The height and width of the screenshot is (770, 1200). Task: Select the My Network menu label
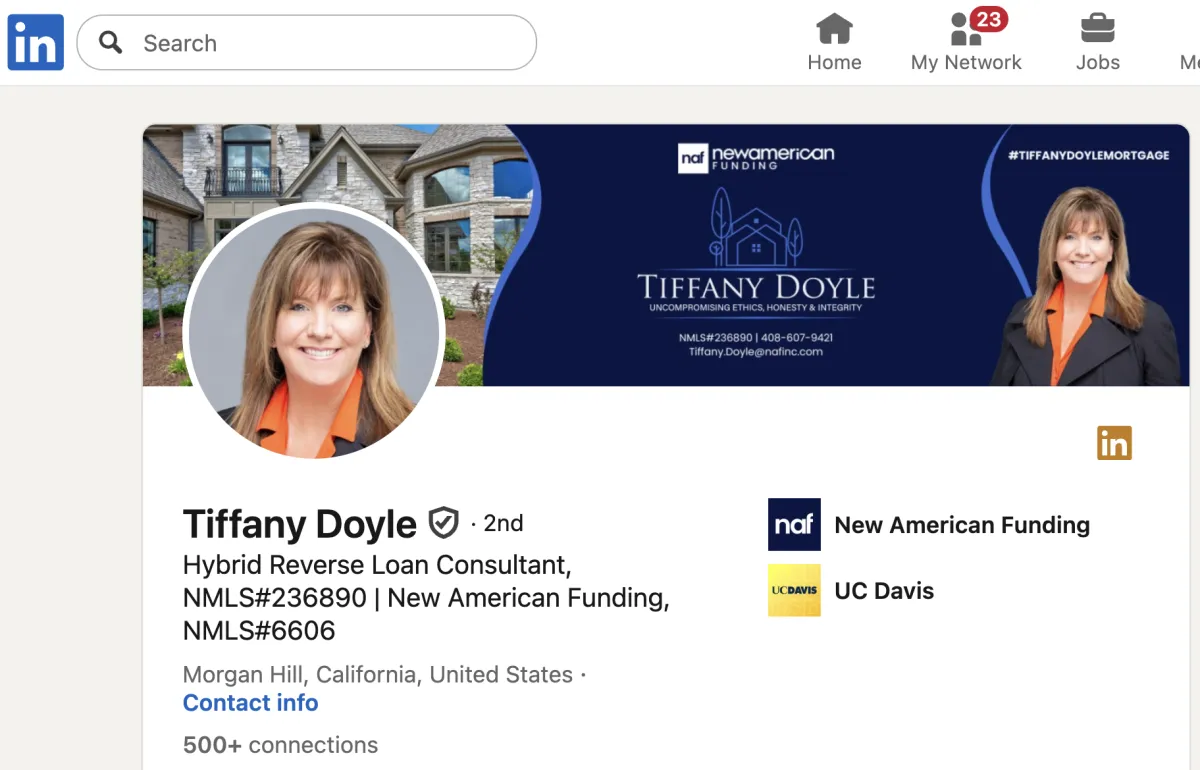pyautogui.click(x=966, y=62)
